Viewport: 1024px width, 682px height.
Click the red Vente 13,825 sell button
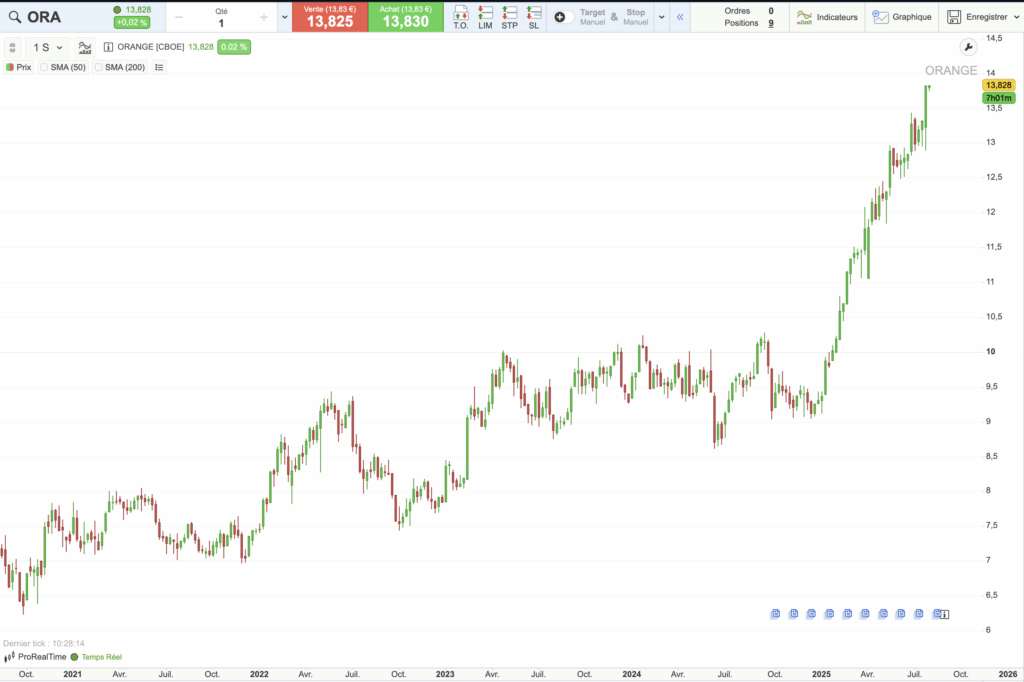tap(330, 17)
